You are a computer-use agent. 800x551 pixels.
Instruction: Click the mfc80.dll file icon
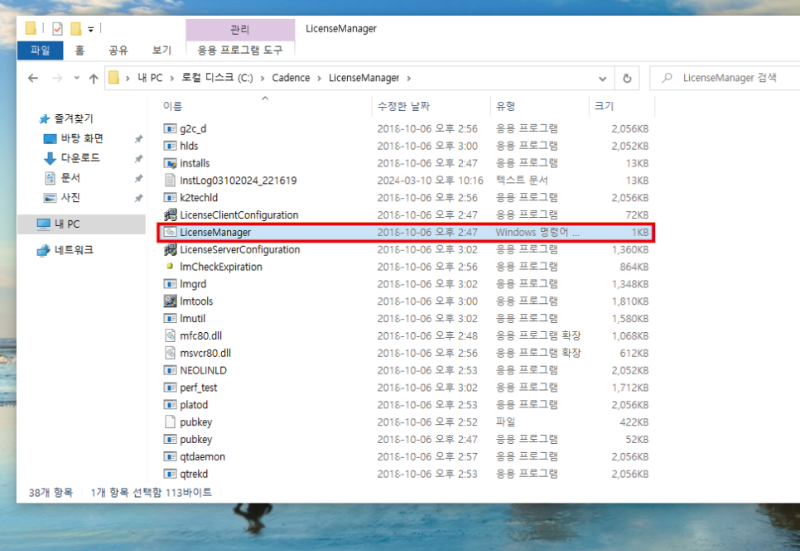(170, 336)
